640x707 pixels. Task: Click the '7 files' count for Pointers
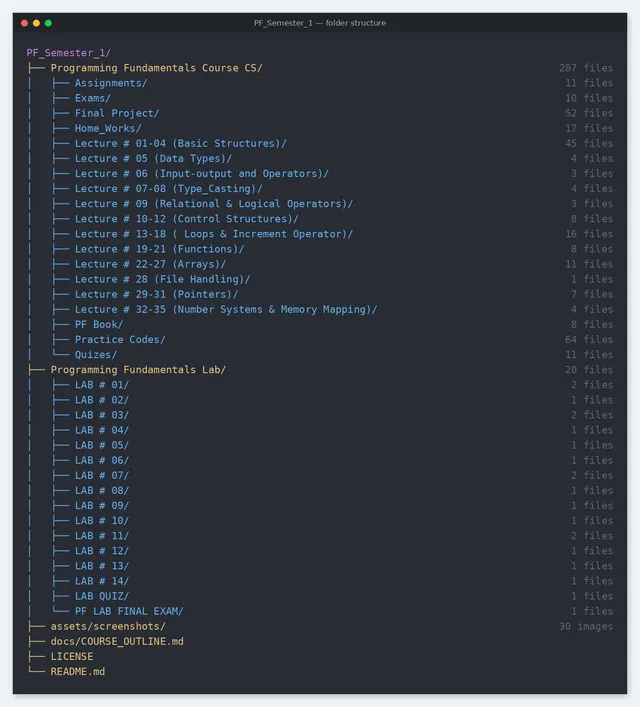pyautogui.click(x=592, y=294)
